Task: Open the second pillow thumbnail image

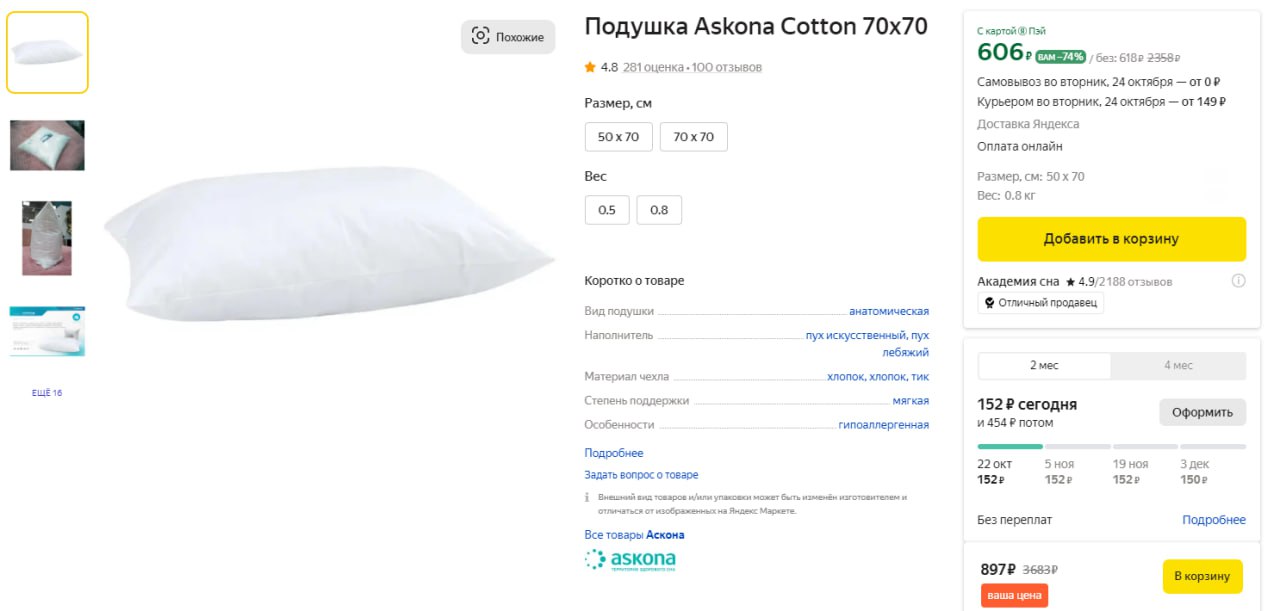Action: (47, 145)
